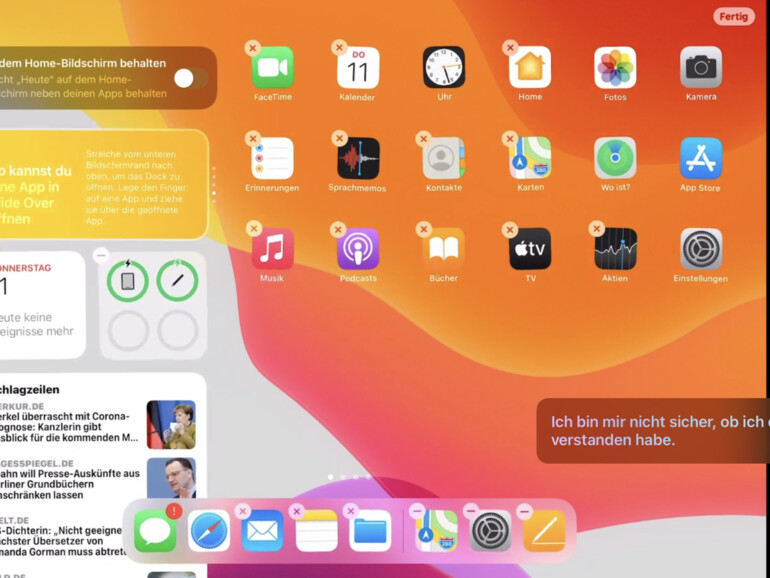This screenshot has height=578, width=770.
Task: Open the Erinnerungen app icon
Action: 273,158
